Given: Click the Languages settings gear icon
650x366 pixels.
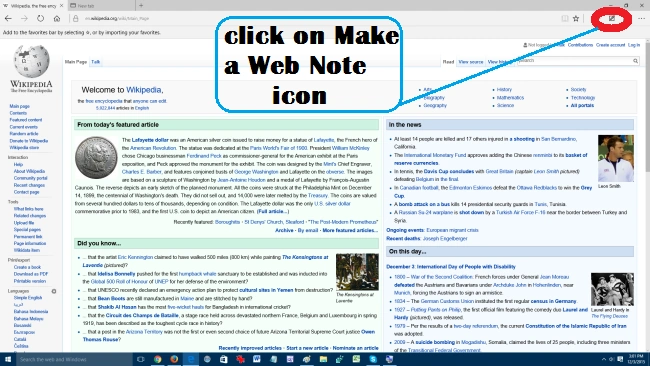Looking at the screenshot, I should coord(54,291).
